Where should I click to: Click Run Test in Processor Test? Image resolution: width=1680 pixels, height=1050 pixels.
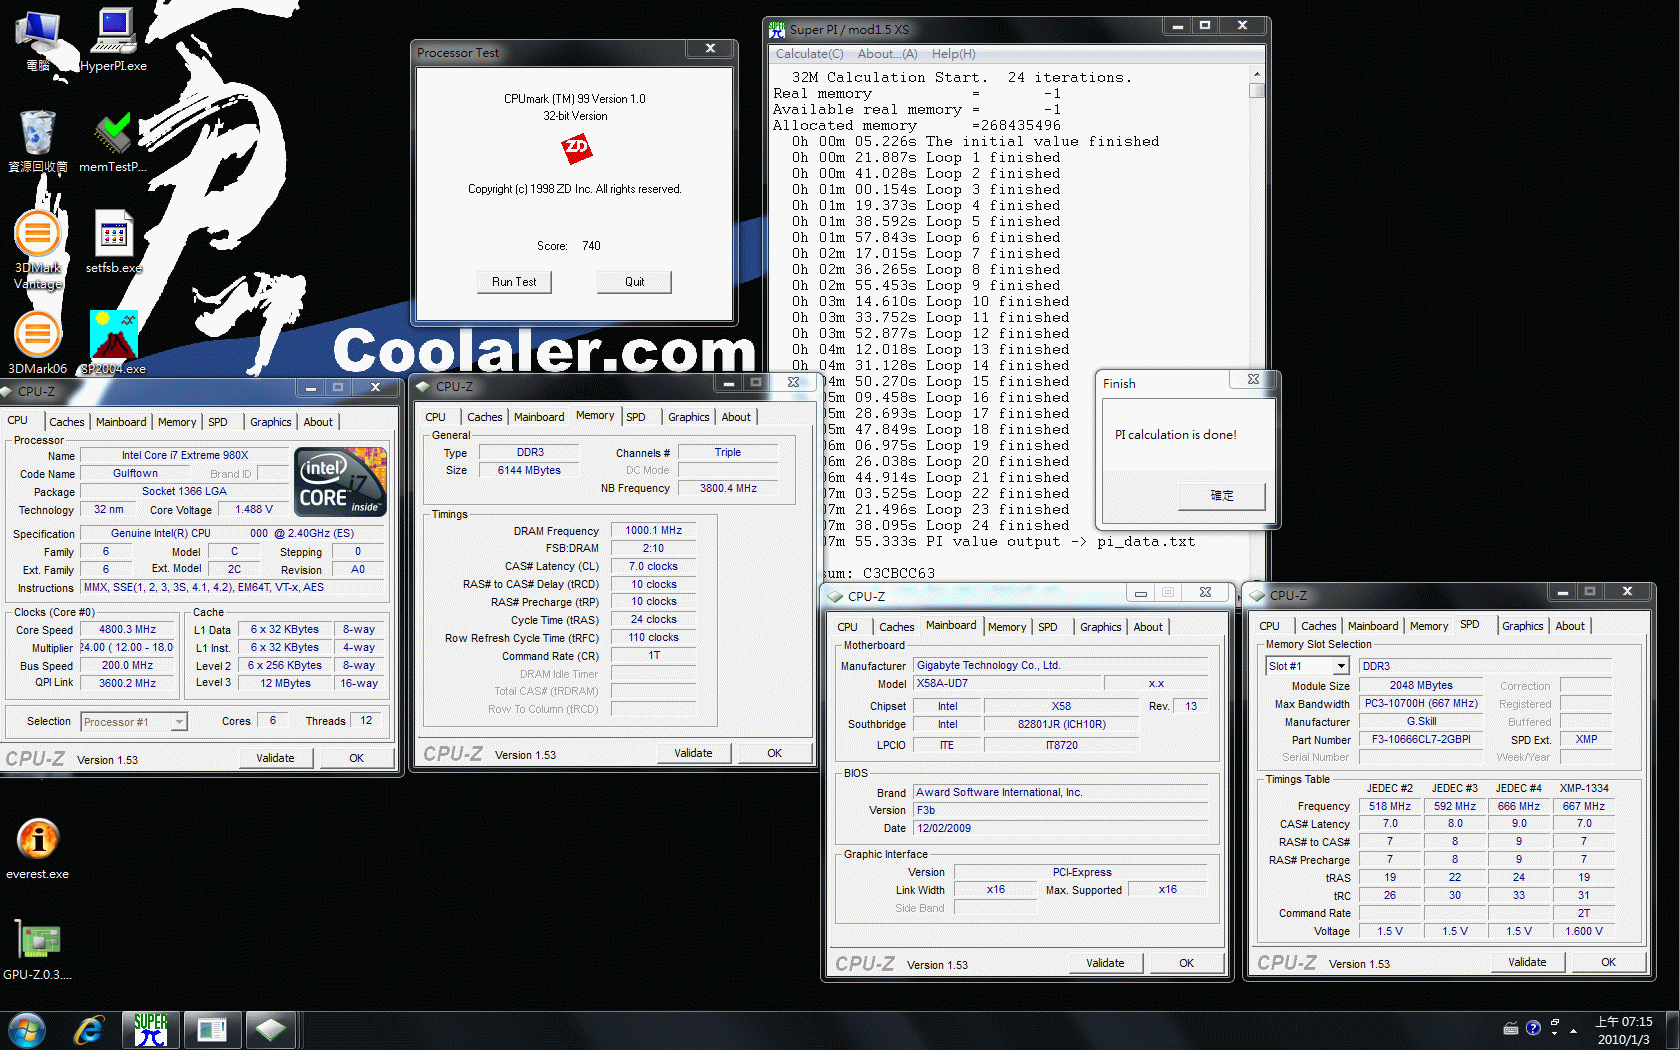pyautogui.click(x=514, y=282)
